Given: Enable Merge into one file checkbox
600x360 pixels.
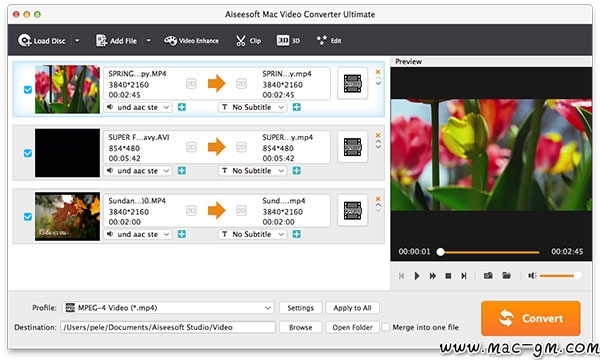Looking at the screenshot, I should coord(386,327).
